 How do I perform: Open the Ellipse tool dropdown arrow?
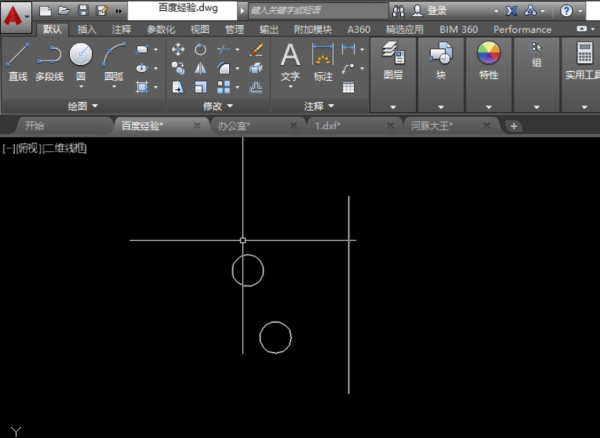(x=156, y=68)
